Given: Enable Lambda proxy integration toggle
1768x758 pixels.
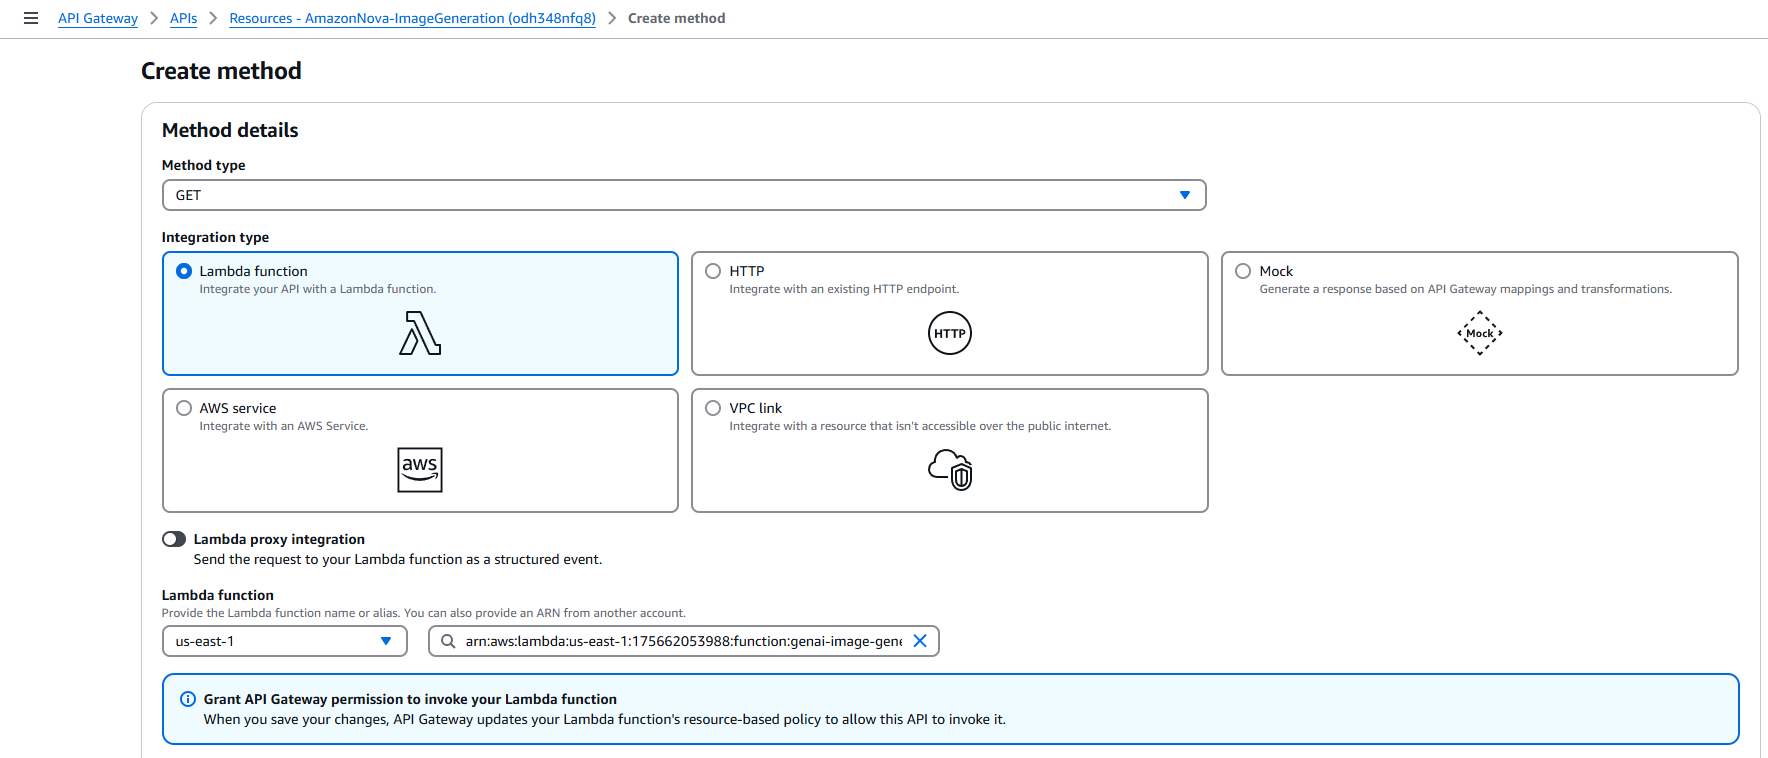Looking at the screenshot, I should pos(174,539).
